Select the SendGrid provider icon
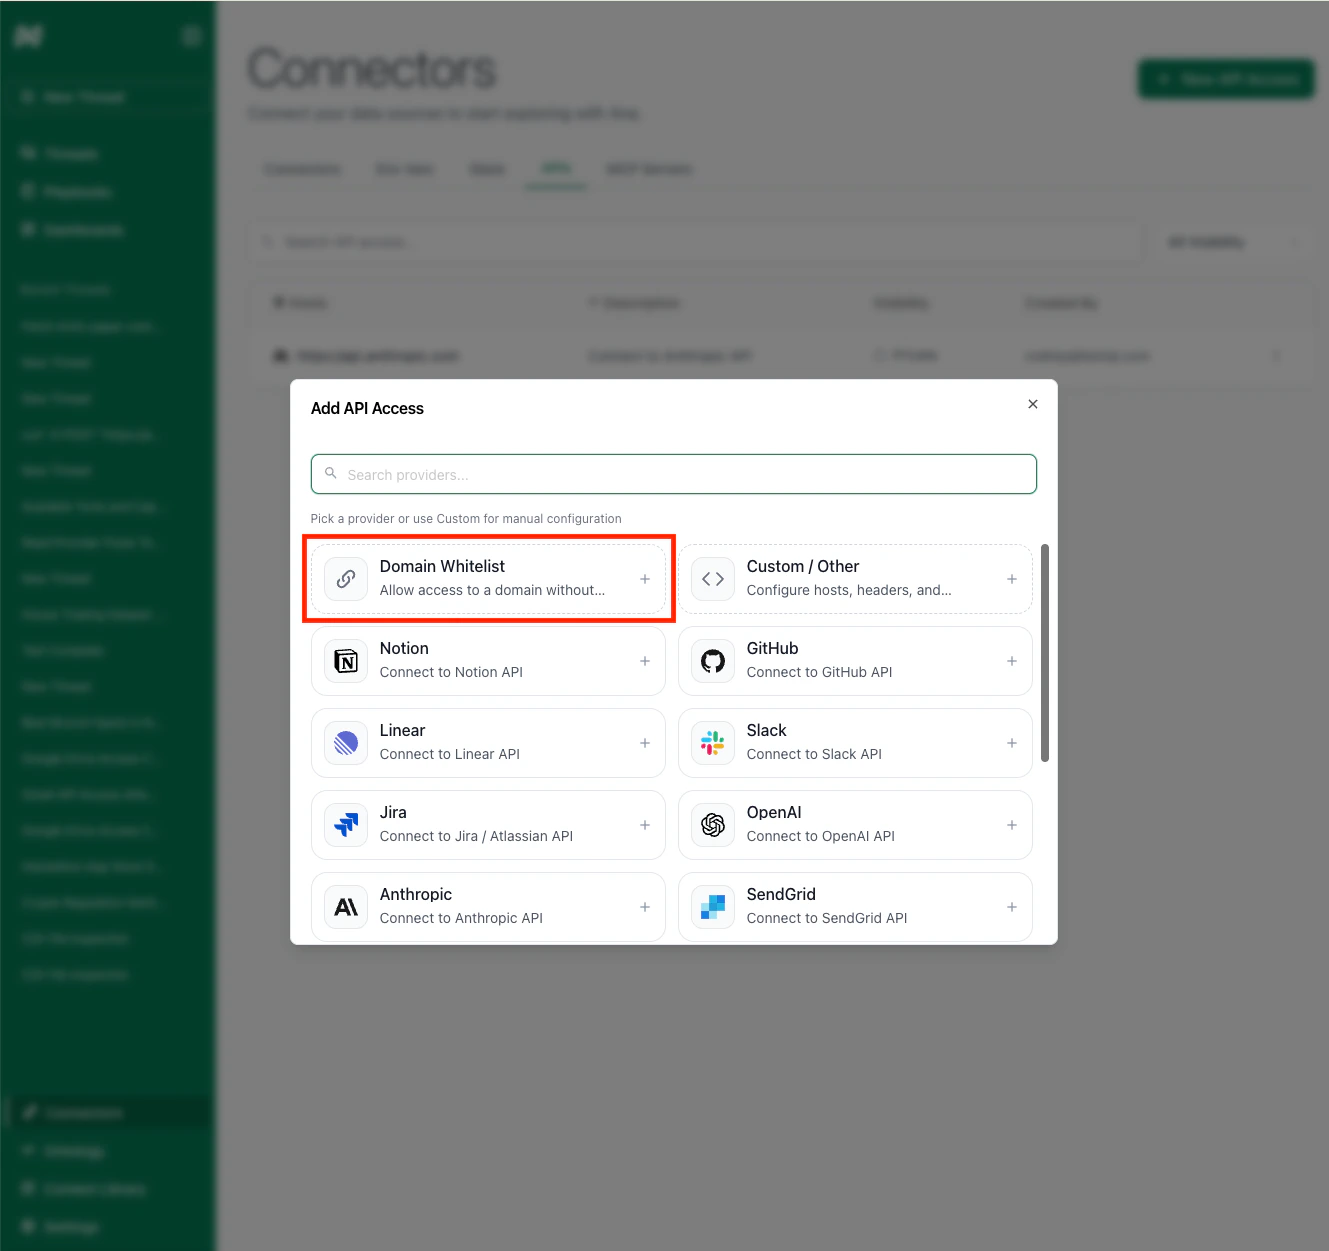The width and height of the screenshot is (1329, 1251). tap(712, 907)
